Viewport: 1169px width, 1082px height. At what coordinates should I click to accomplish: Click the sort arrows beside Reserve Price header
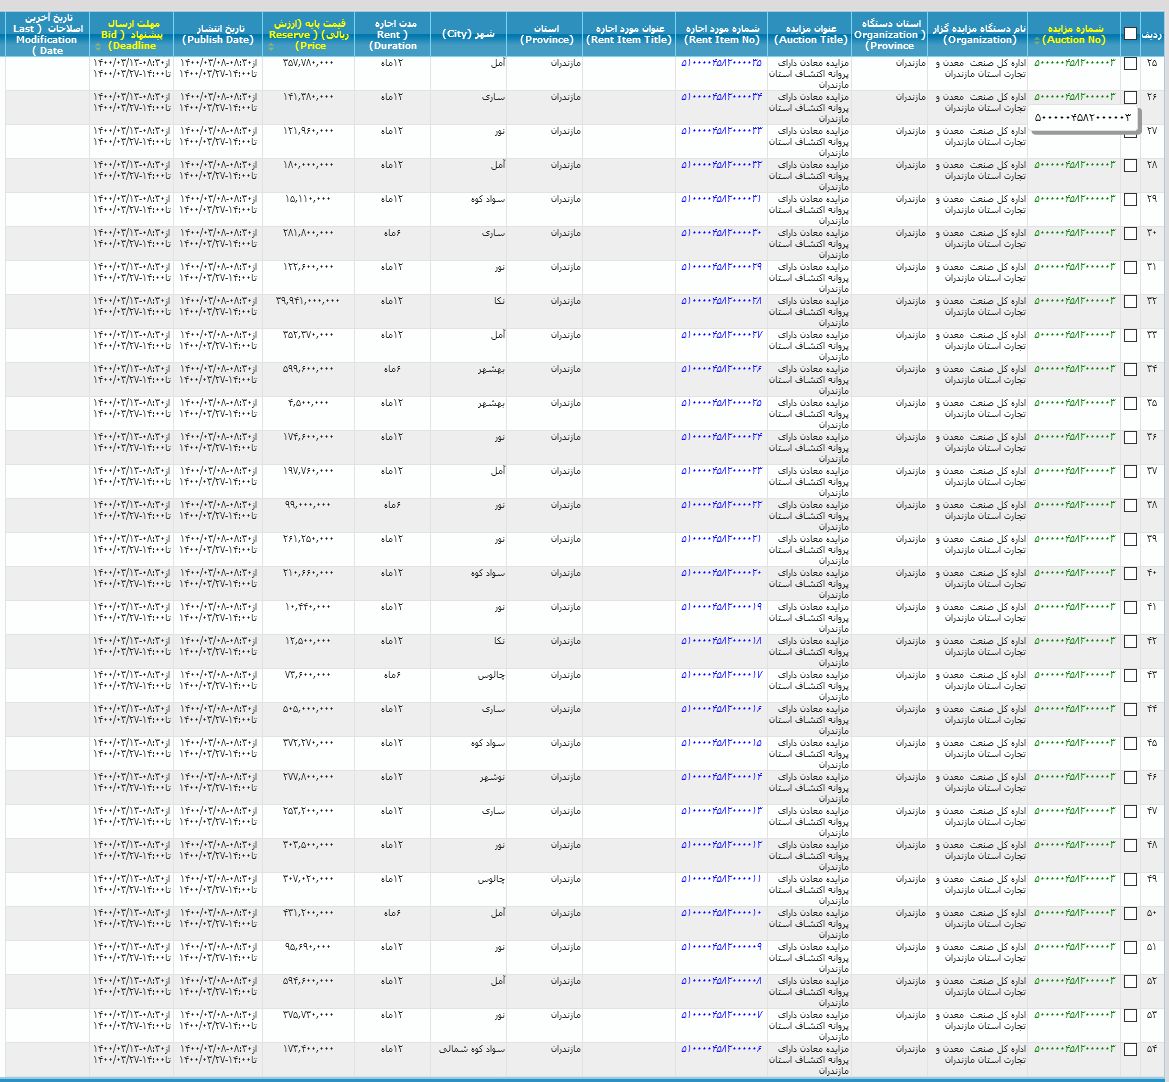(270, 47)
